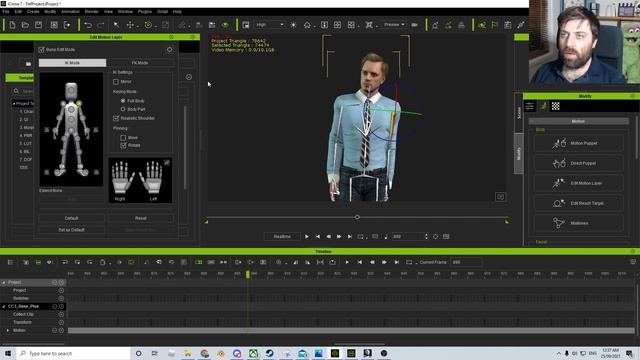Click the Save Project icon
This screenshot has height=360, width=640.
coord(38,25)
